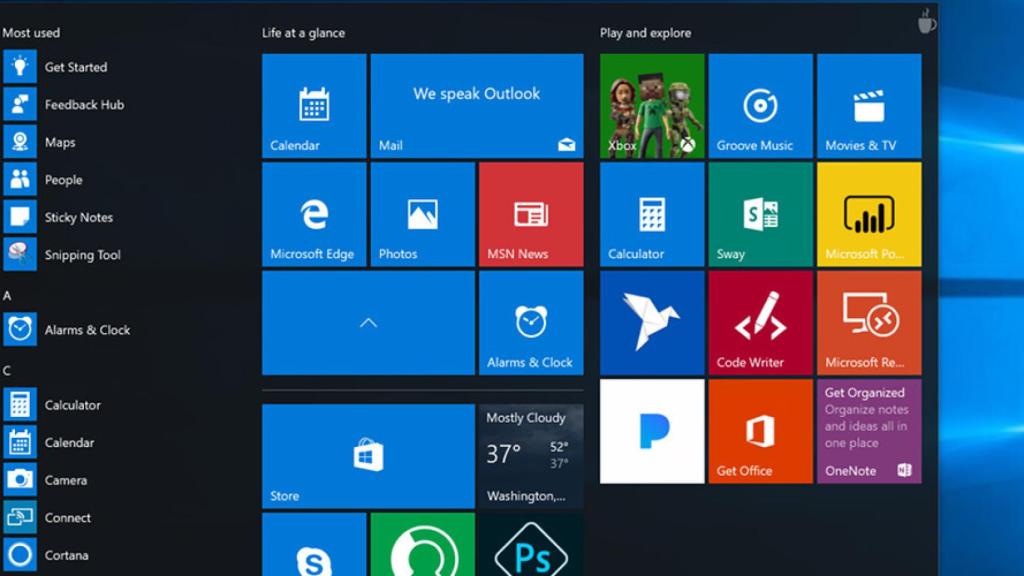Open Snipping Tool from Most used
The height and width of the screenshot is (576, 1024).
tap(84, 255)
